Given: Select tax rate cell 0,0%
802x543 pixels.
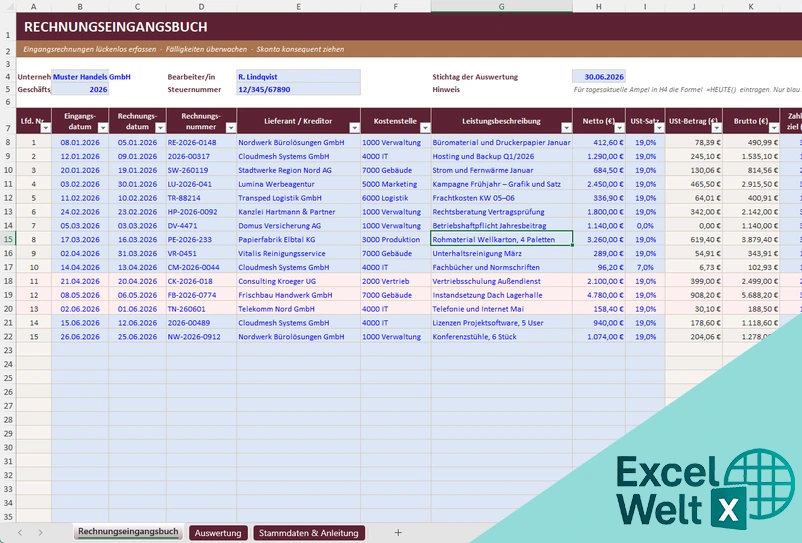Looking at the screenshot, I should pos(645,225).
